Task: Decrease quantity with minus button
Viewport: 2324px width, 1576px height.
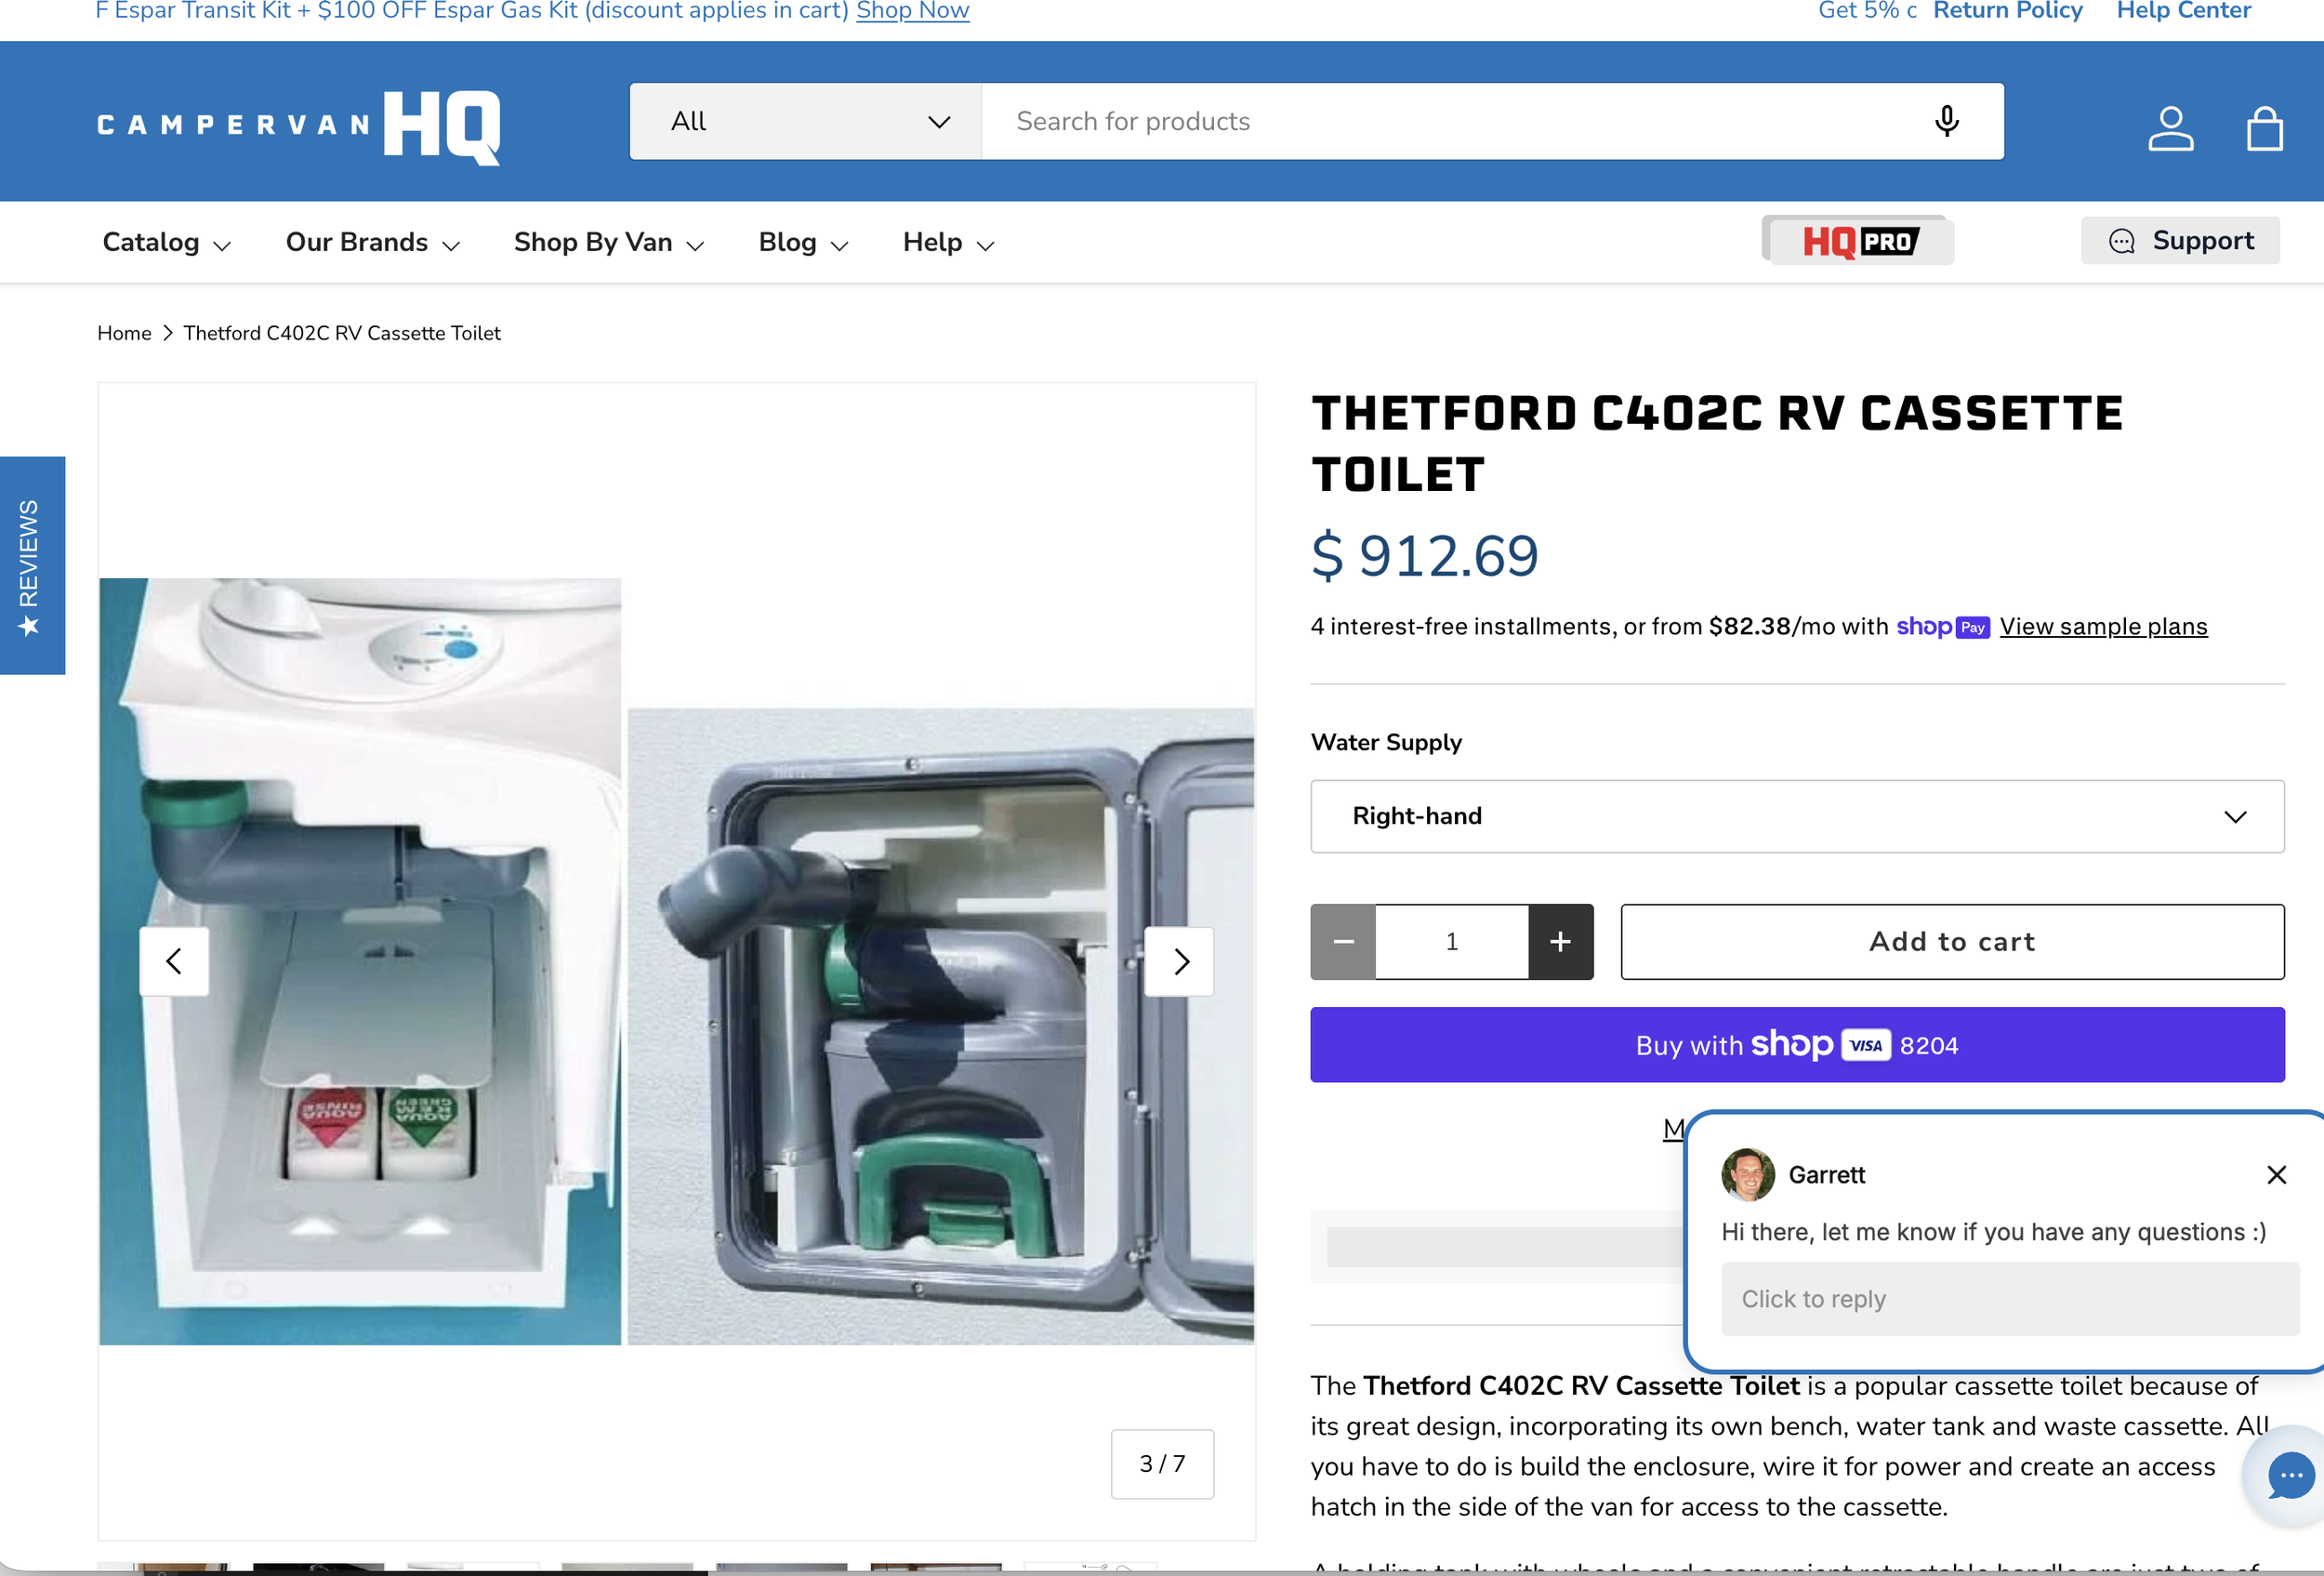Action: 1343,941
